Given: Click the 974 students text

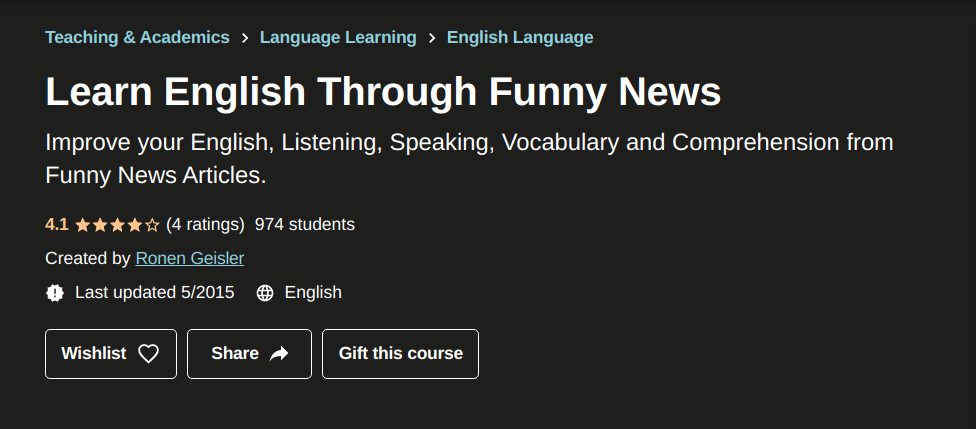Looking at the screenshot, I should coord(305,224).
